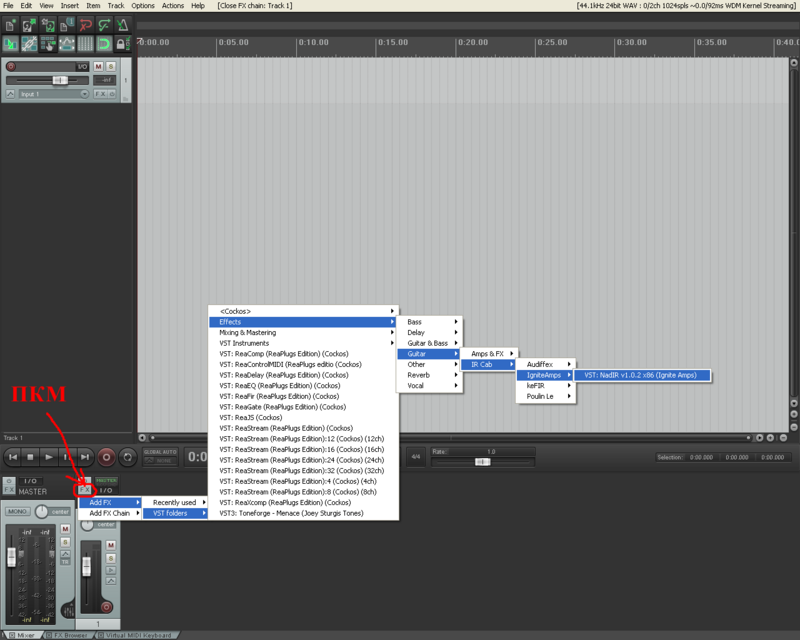
Task: Click the padlock locking icon in the toolbar
Action: (x=122, y=45)
